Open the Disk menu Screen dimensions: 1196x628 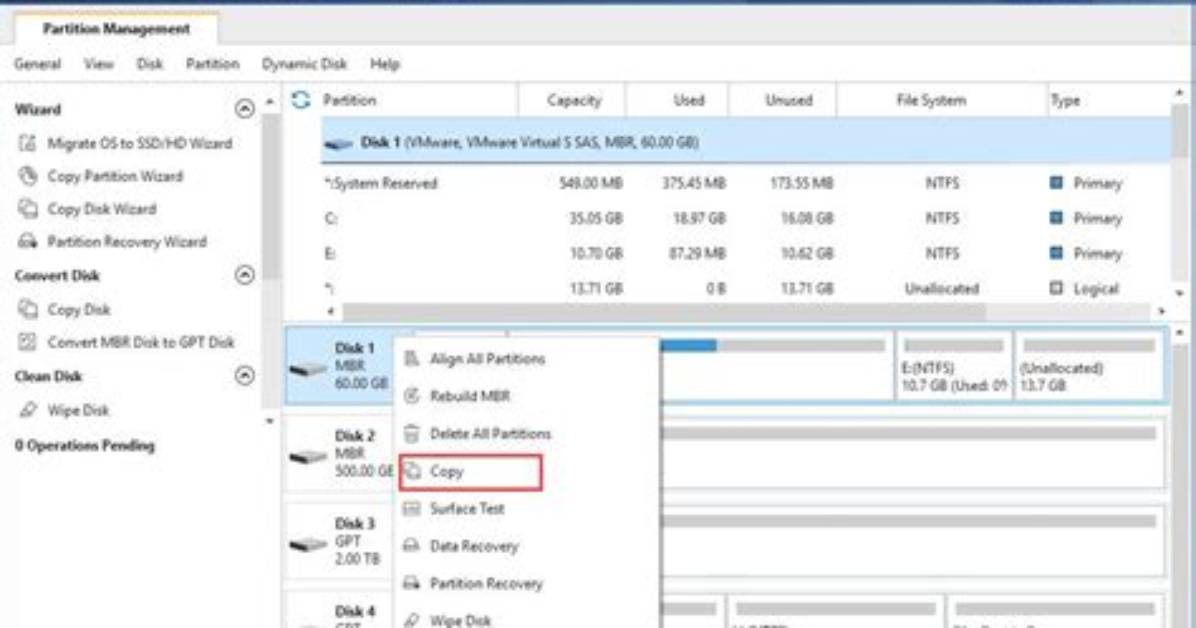150,64
